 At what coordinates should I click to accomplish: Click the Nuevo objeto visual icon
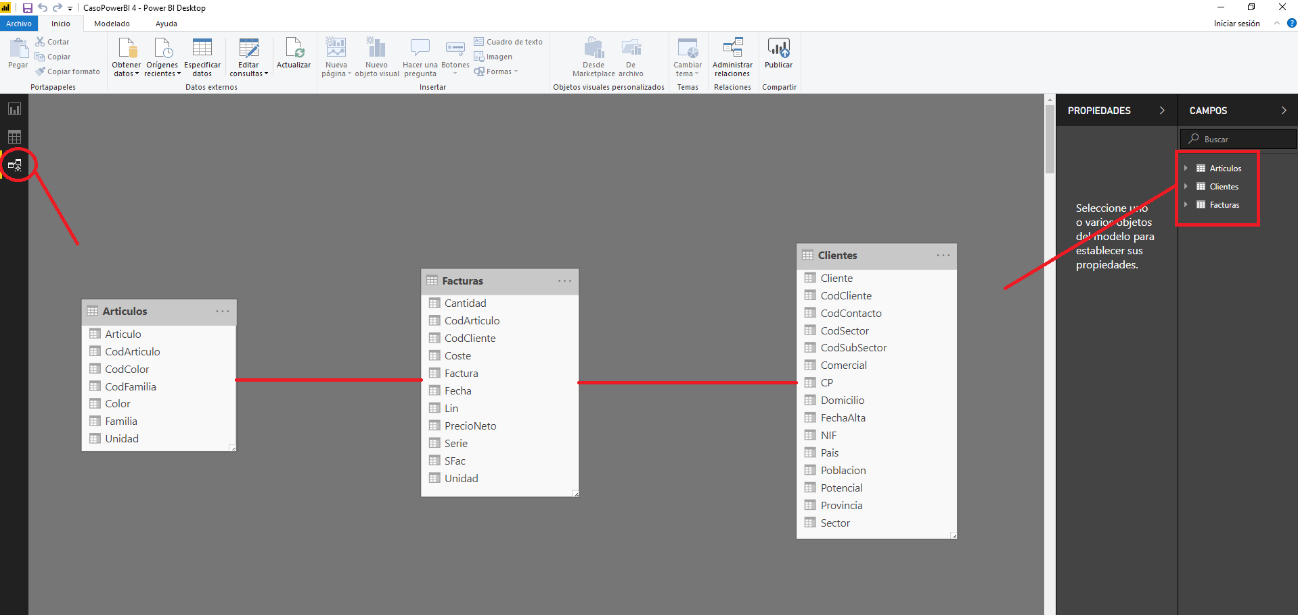click(376, 57)
